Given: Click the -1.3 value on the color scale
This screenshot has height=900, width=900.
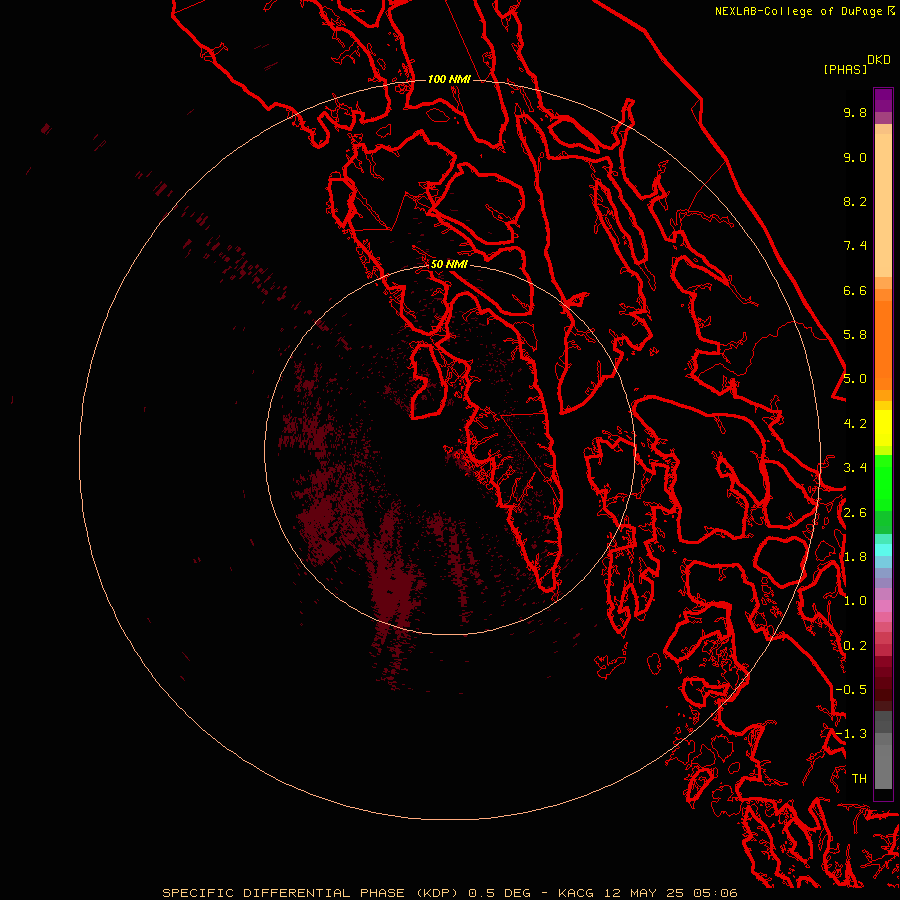Looking at the screenshot, I should point(851,734).
